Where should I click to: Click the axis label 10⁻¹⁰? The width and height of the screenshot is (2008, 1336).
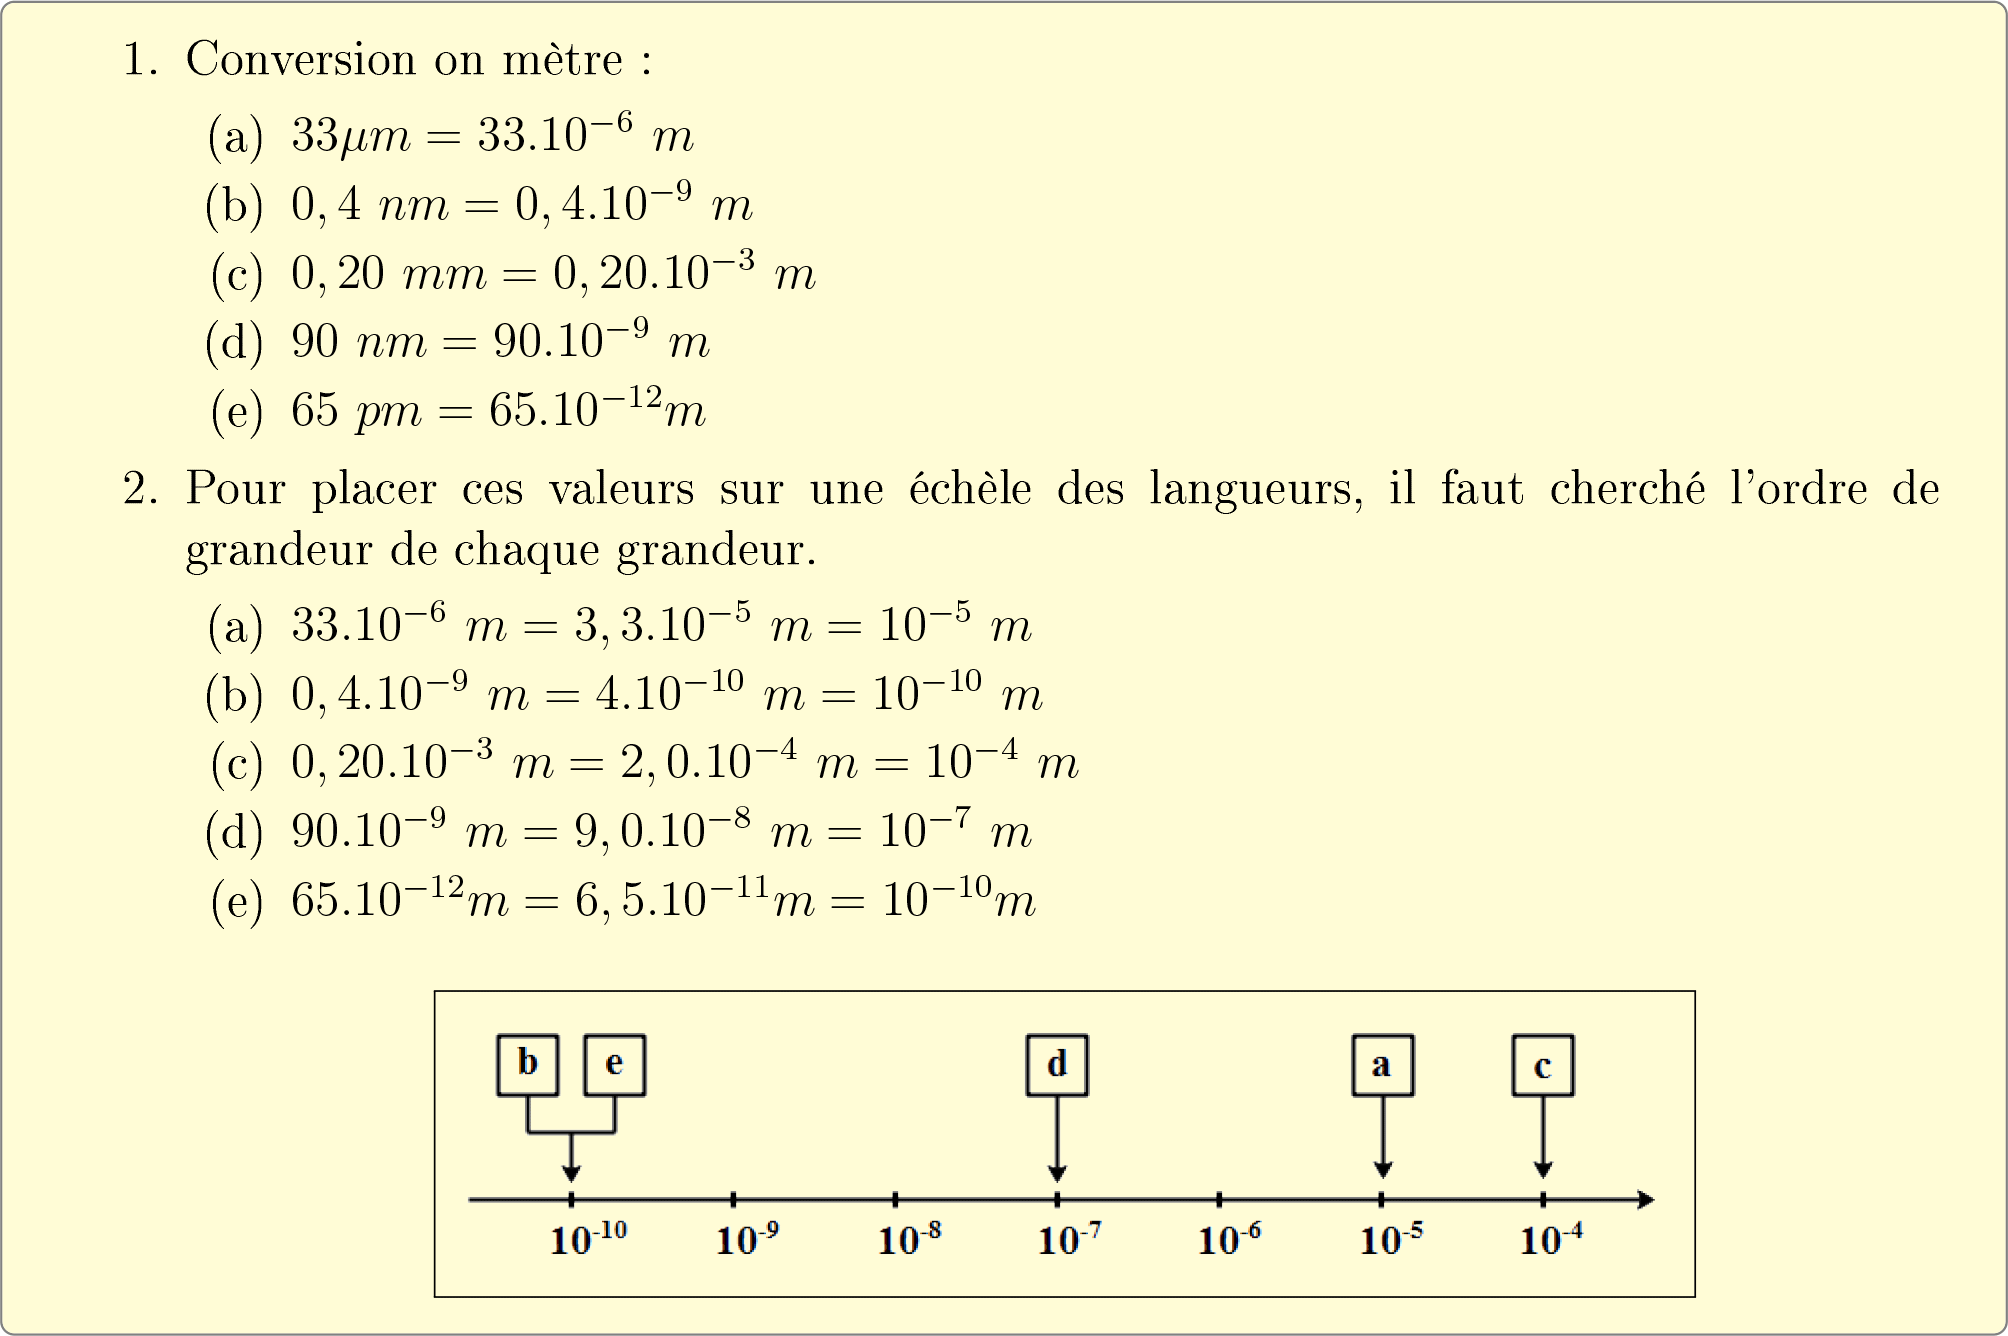589,1238
